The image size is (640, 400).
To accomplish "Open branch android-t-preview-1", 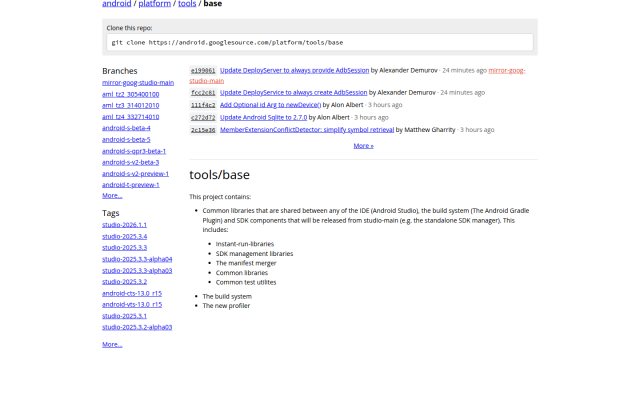I will click(x=131, y=184).
